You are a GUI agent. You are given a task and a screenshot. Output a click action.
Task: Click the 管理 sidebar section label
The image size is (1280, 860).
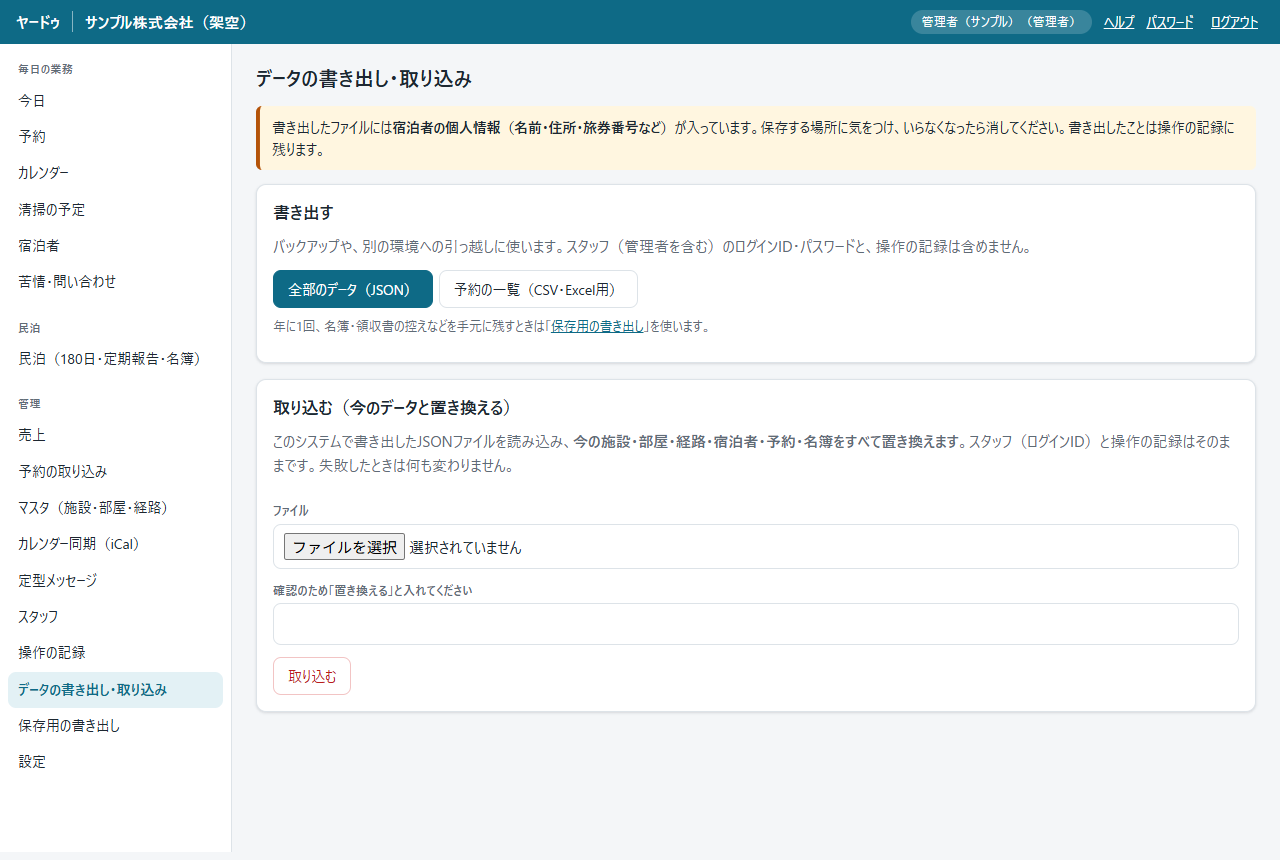point(29,403)
